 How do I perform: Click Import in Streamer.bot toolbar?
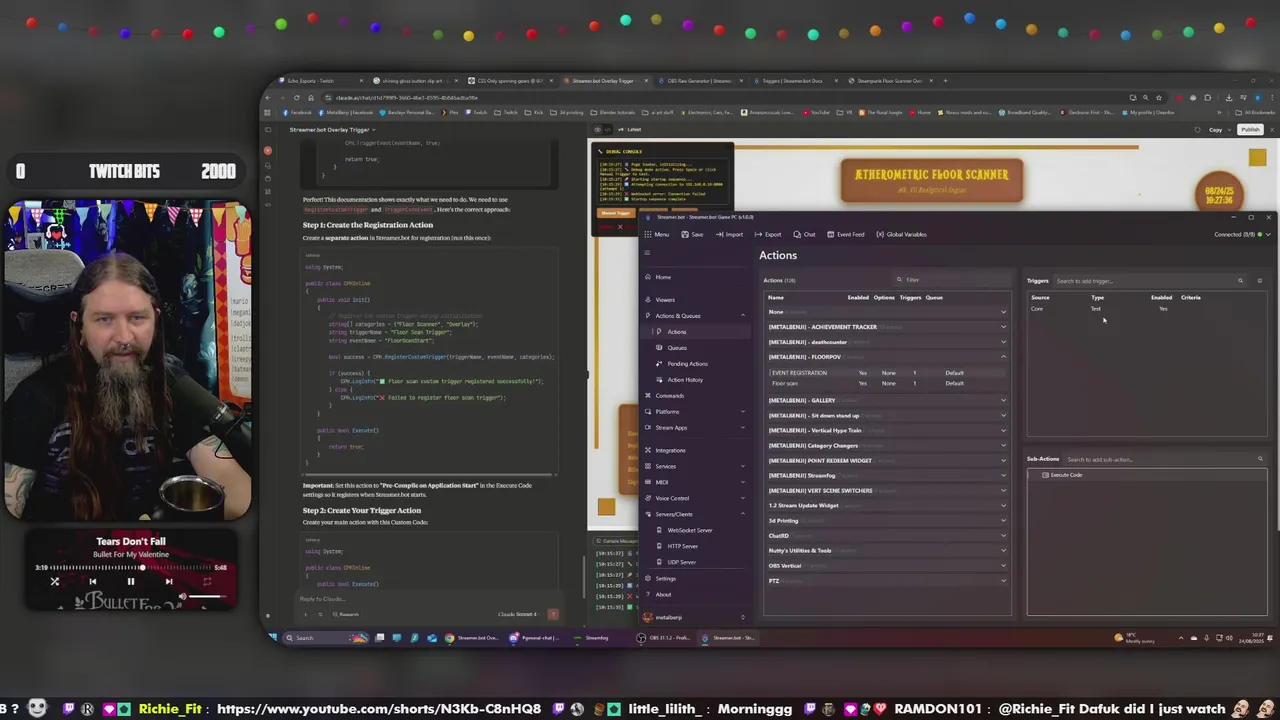729,234
